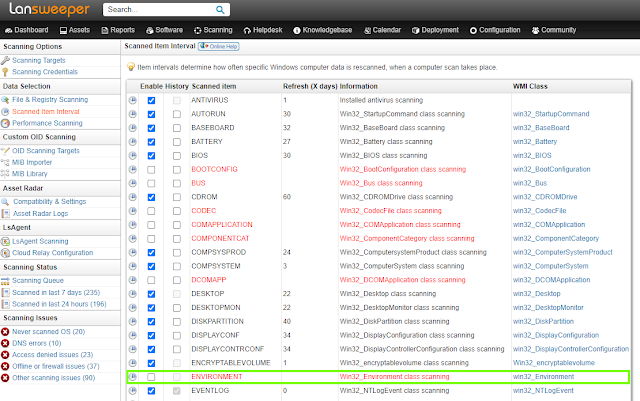Click in the Search input field

click(x=159, y=10)
